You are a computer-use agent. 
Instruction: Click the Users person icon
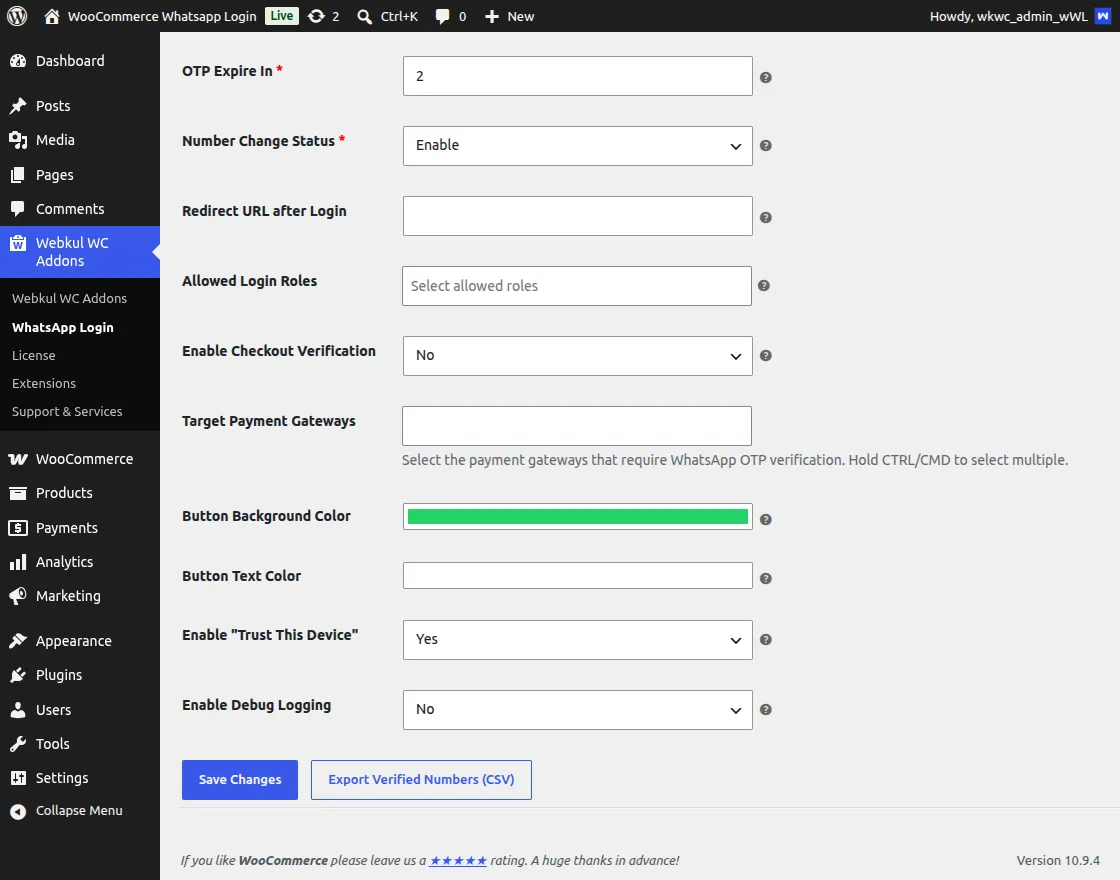(18, 710)
